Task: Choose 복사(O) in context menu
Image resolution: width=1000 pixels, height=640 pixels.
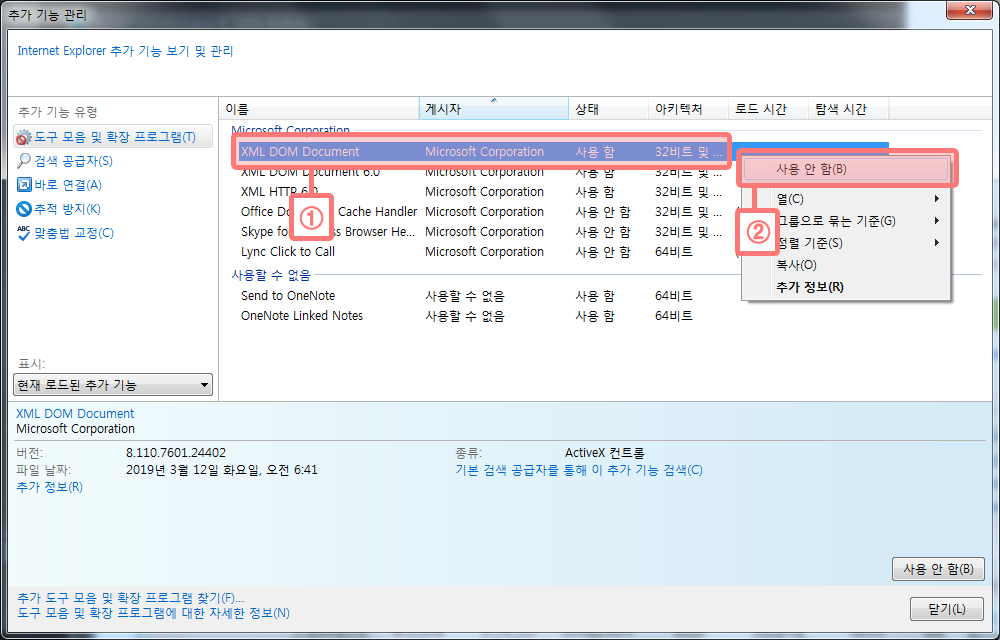Action: point(846,265)
